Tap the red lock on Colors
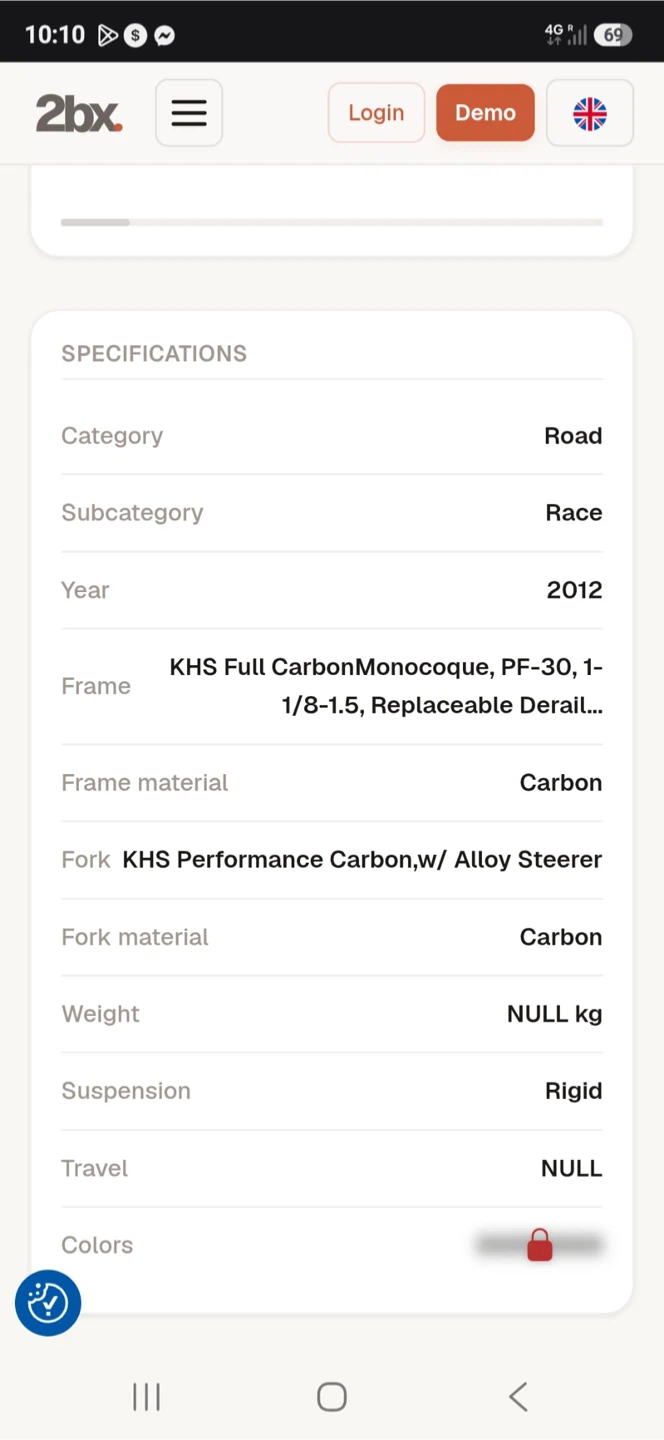Screen dimensions: 664x1440 539,1245
